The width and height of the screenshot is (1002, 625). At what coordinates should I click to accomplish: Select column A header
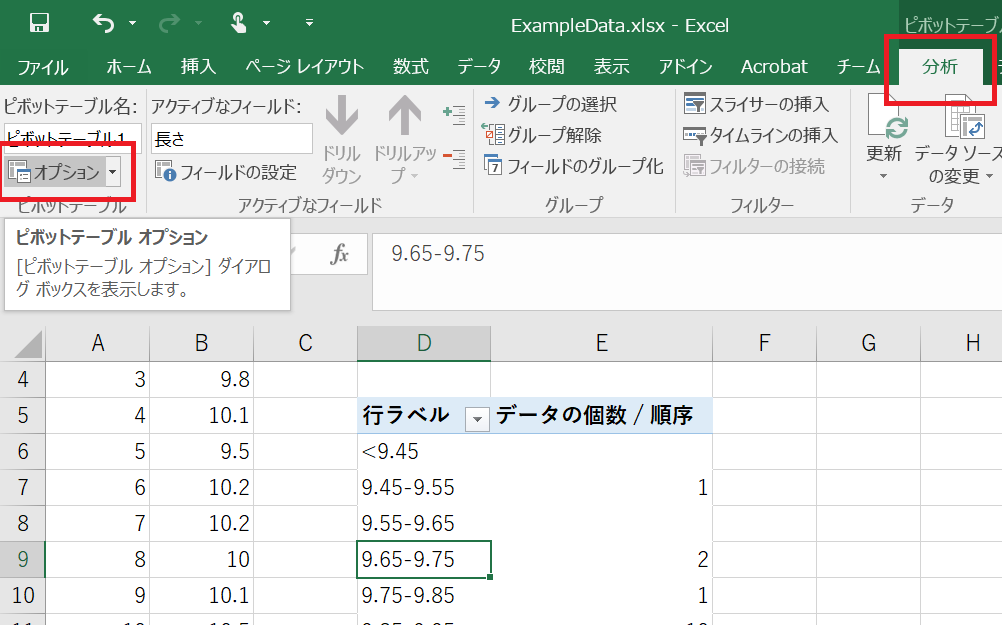pos(98,344)
